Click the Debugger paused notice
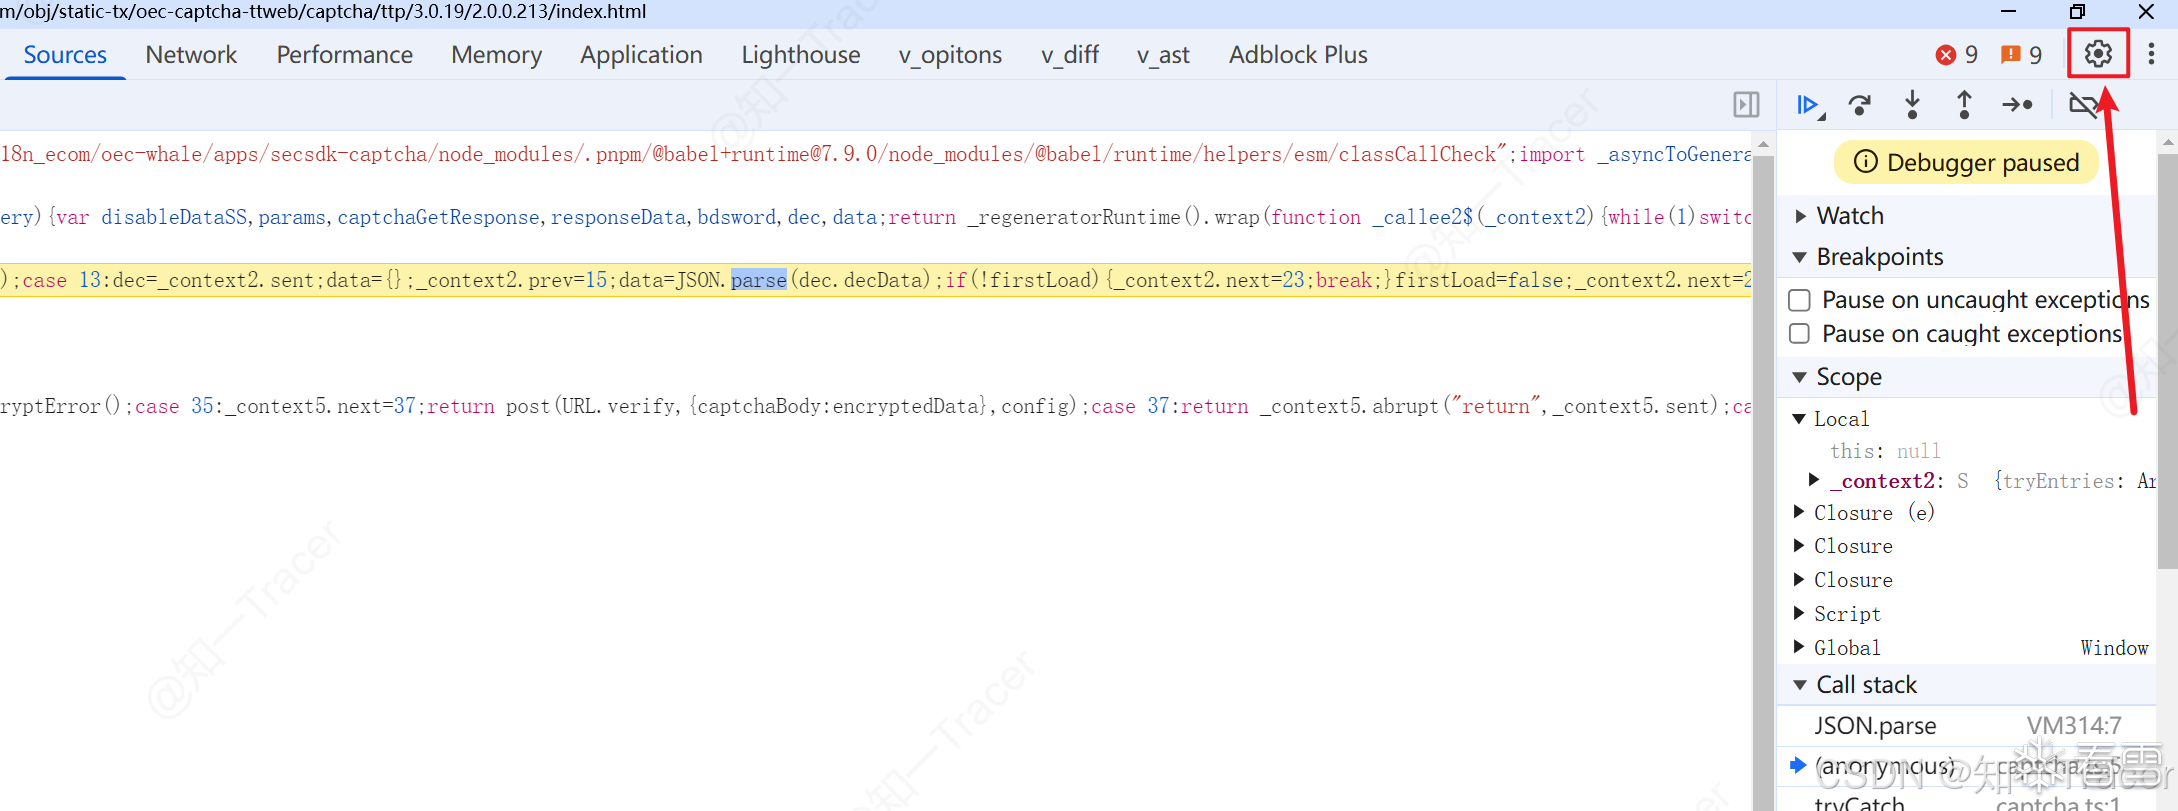2178x811 pixels. coord(1966,162)
